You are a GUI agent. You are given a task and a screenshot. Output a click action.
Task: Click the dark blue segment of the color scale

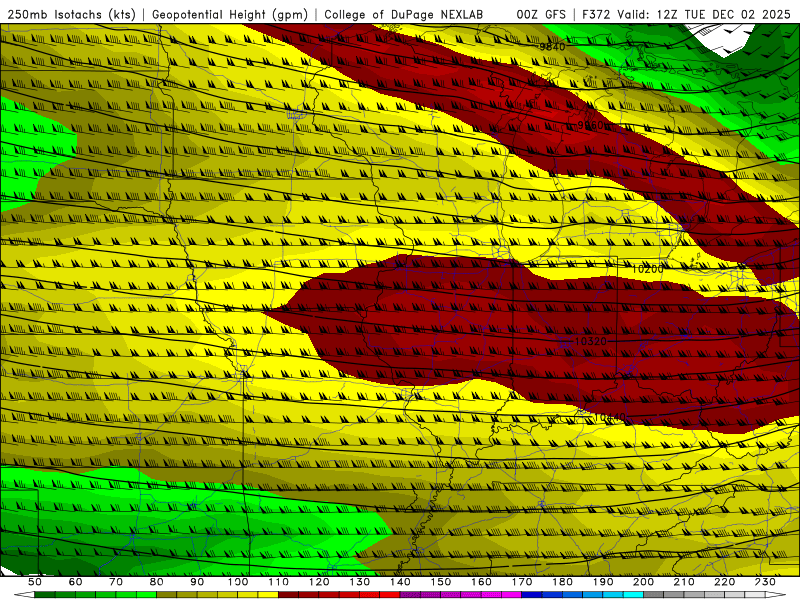(x=532, y=595)
